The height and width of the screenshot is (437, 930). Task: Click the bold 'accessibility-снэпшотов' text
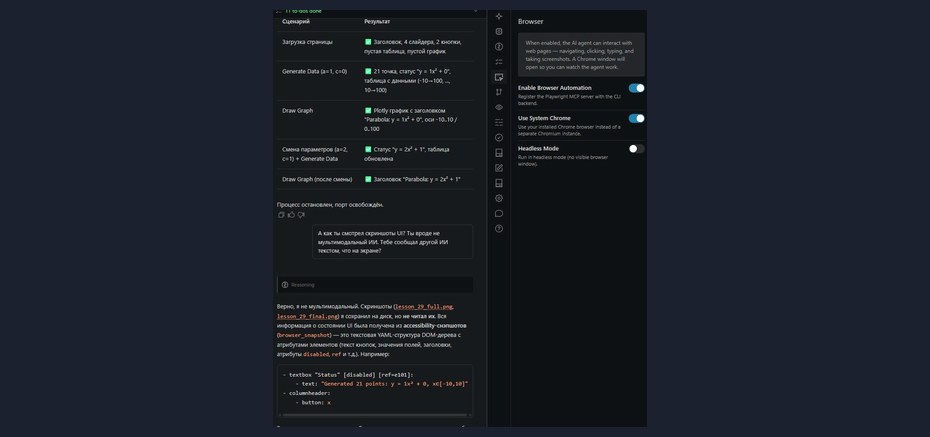coord(435,326)
